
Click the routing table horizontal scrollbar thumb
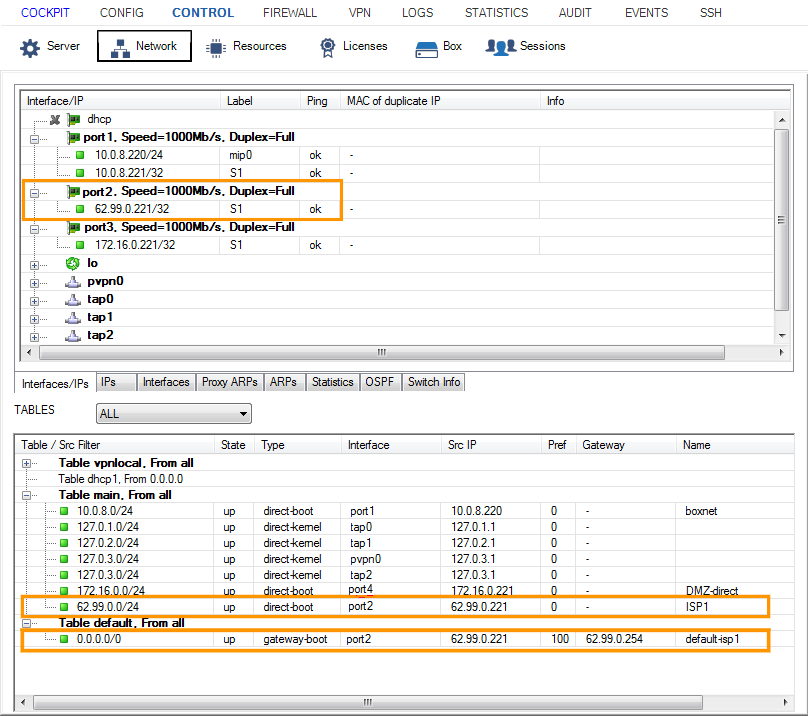tap(367, 703)
